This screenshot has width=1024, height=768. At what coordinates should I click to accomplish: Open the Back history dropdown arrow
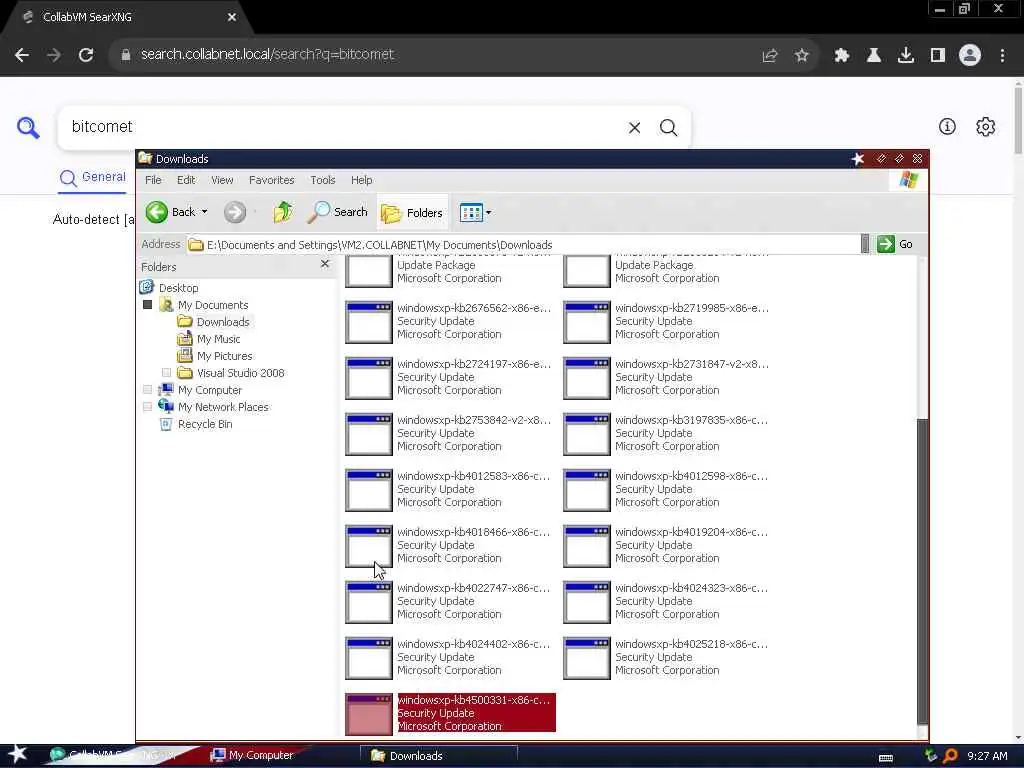(204, 212)
